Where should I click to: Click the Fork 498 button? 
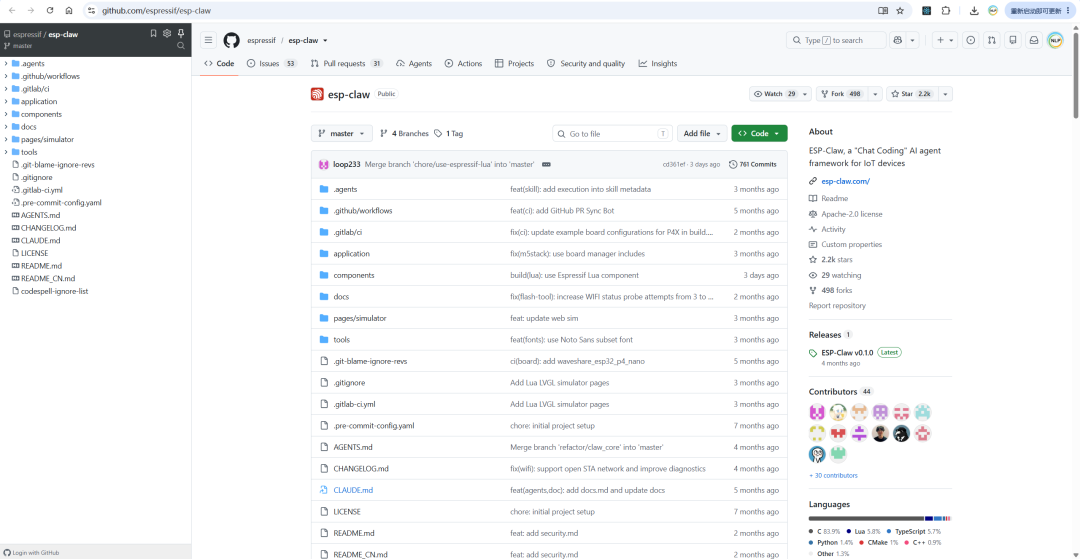tap(842, 94)
